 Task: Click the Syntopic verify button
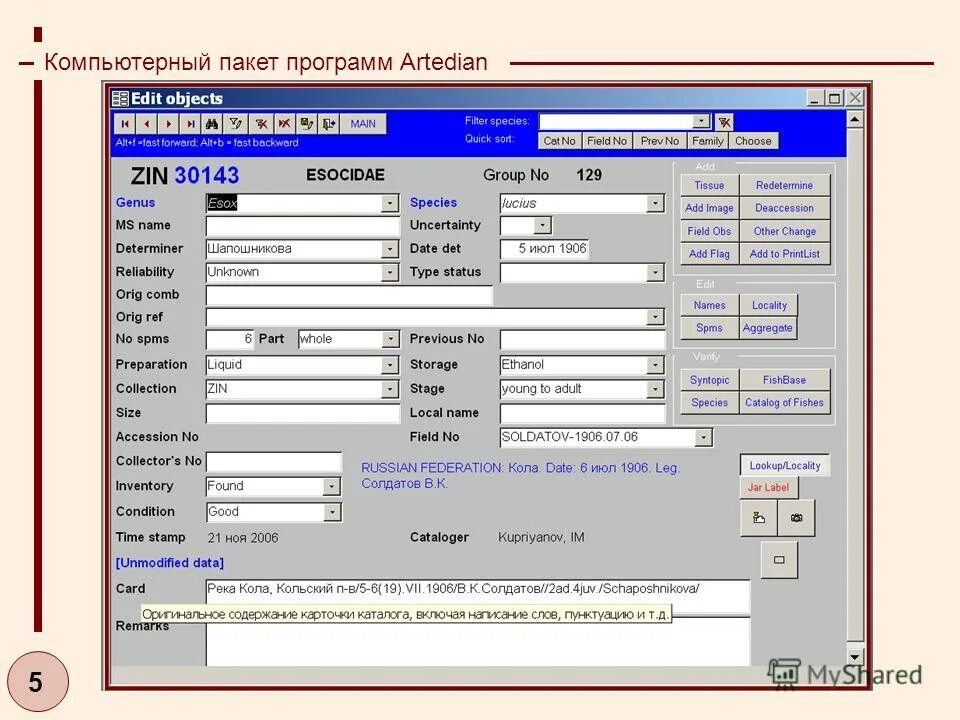click(x=709, y=380)
